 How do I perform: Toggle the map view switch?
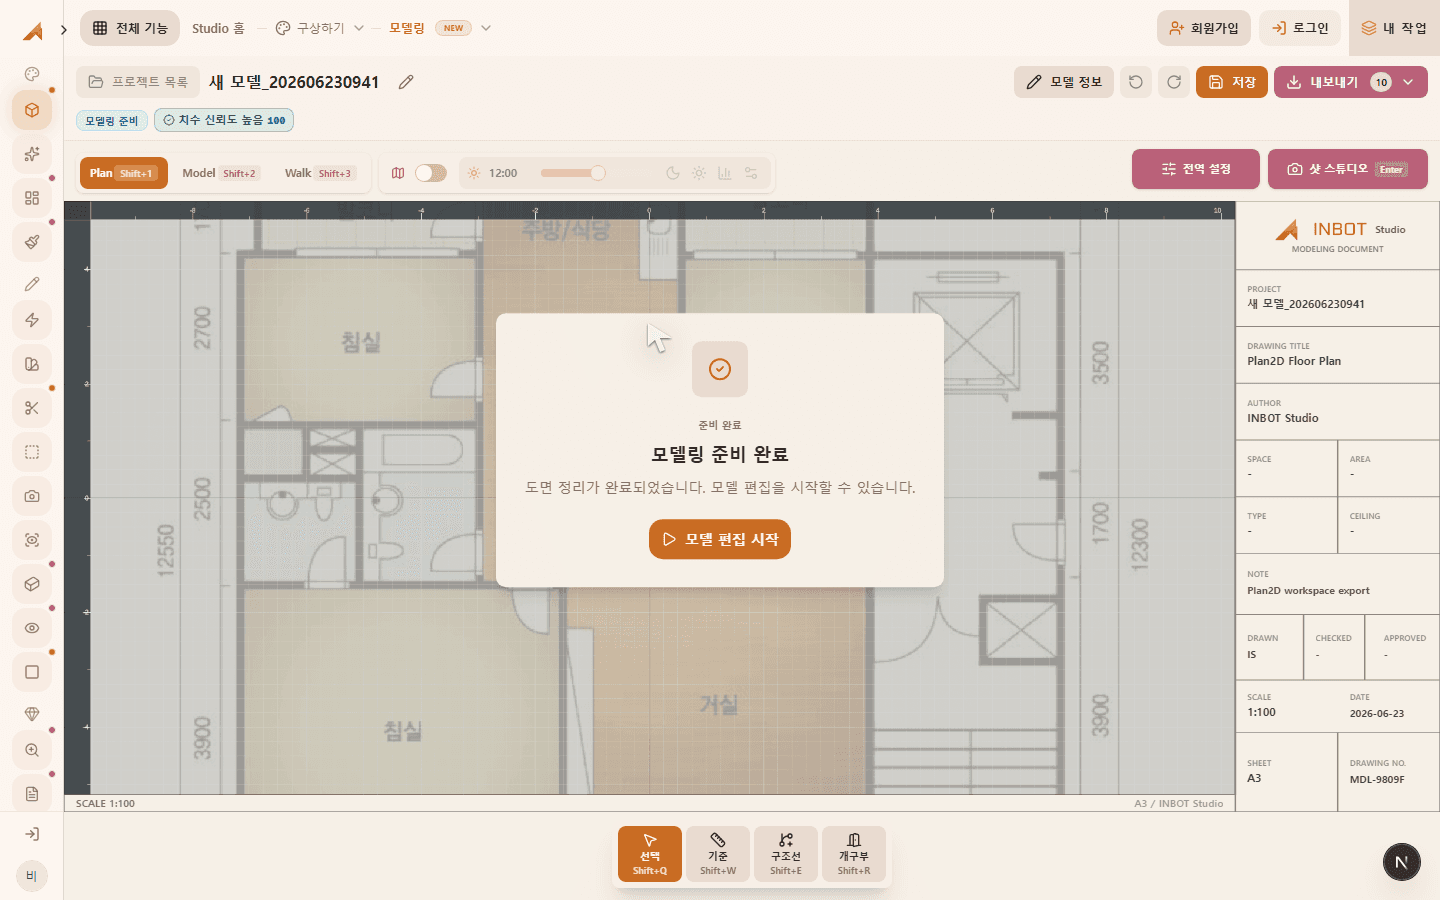(x=431, y=173)
